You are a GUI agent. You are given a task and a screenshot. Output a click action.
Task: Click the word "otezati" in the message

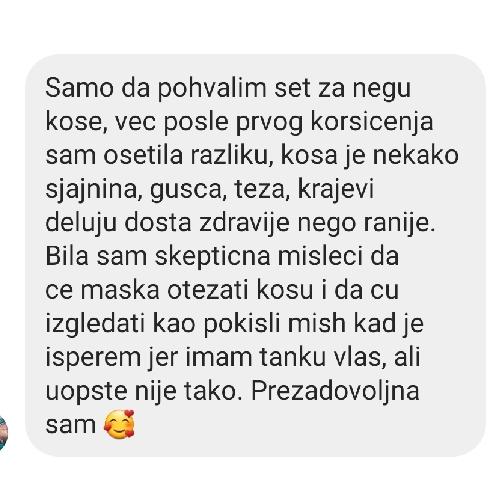tap(208, 290)
